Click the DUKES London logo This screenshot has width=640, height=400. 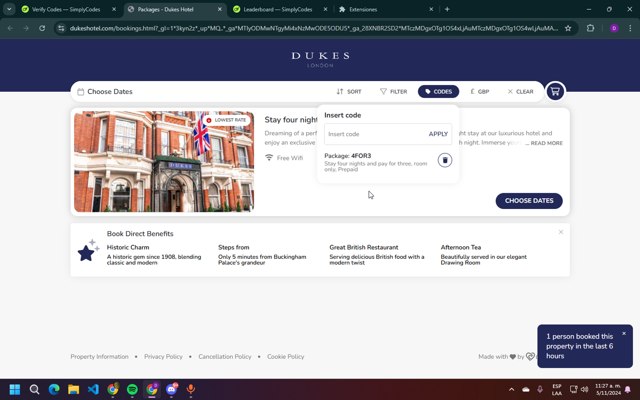tap(320, 59)
